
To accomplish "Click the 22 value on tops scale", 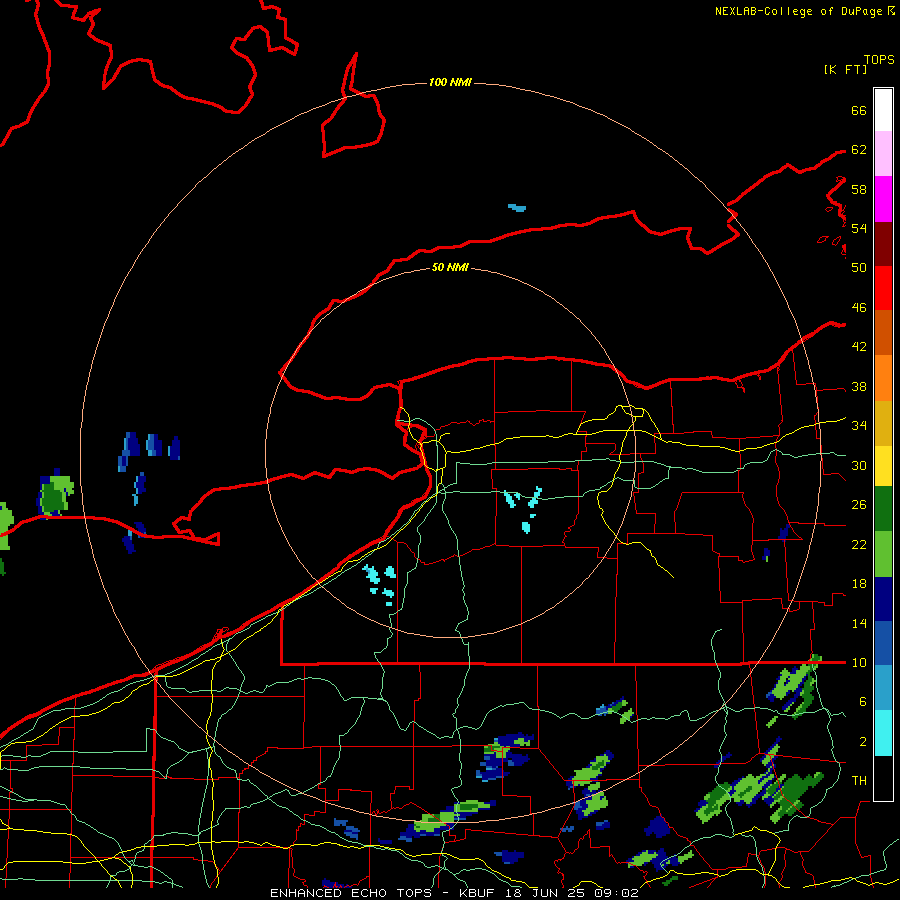I will [x=859, y=544].
